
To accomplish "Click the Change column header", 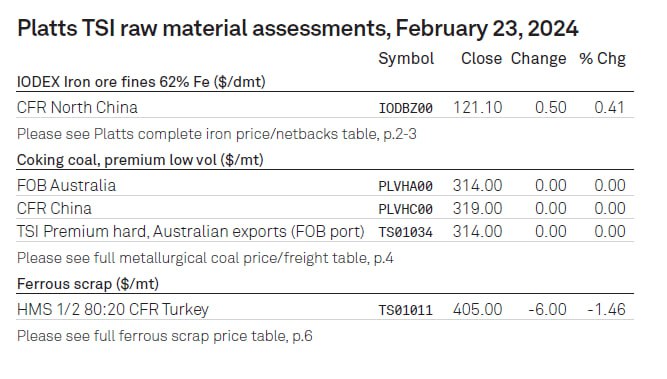I will (x=538, y=59).
